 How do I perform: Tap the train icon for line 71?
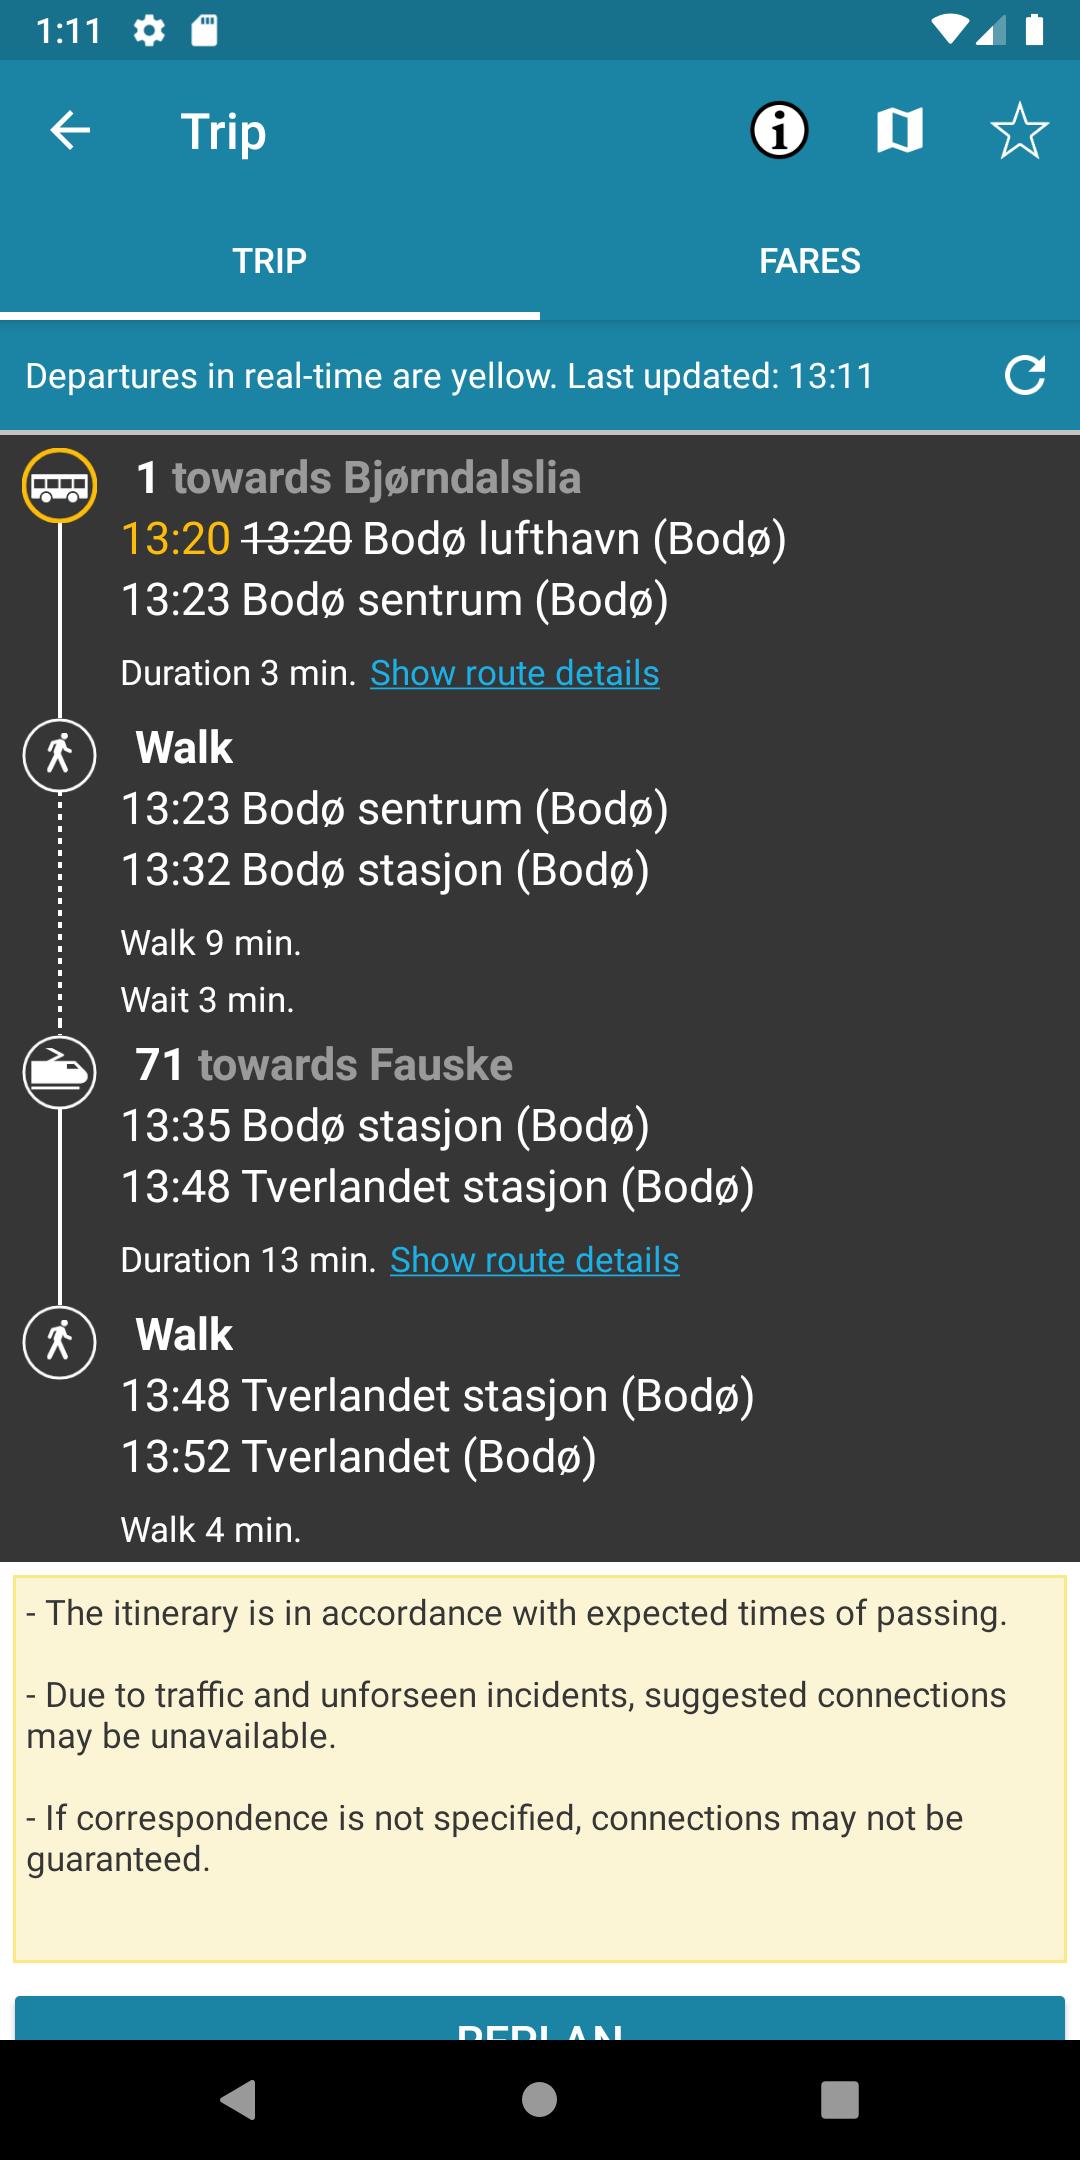pos(60,1072)
